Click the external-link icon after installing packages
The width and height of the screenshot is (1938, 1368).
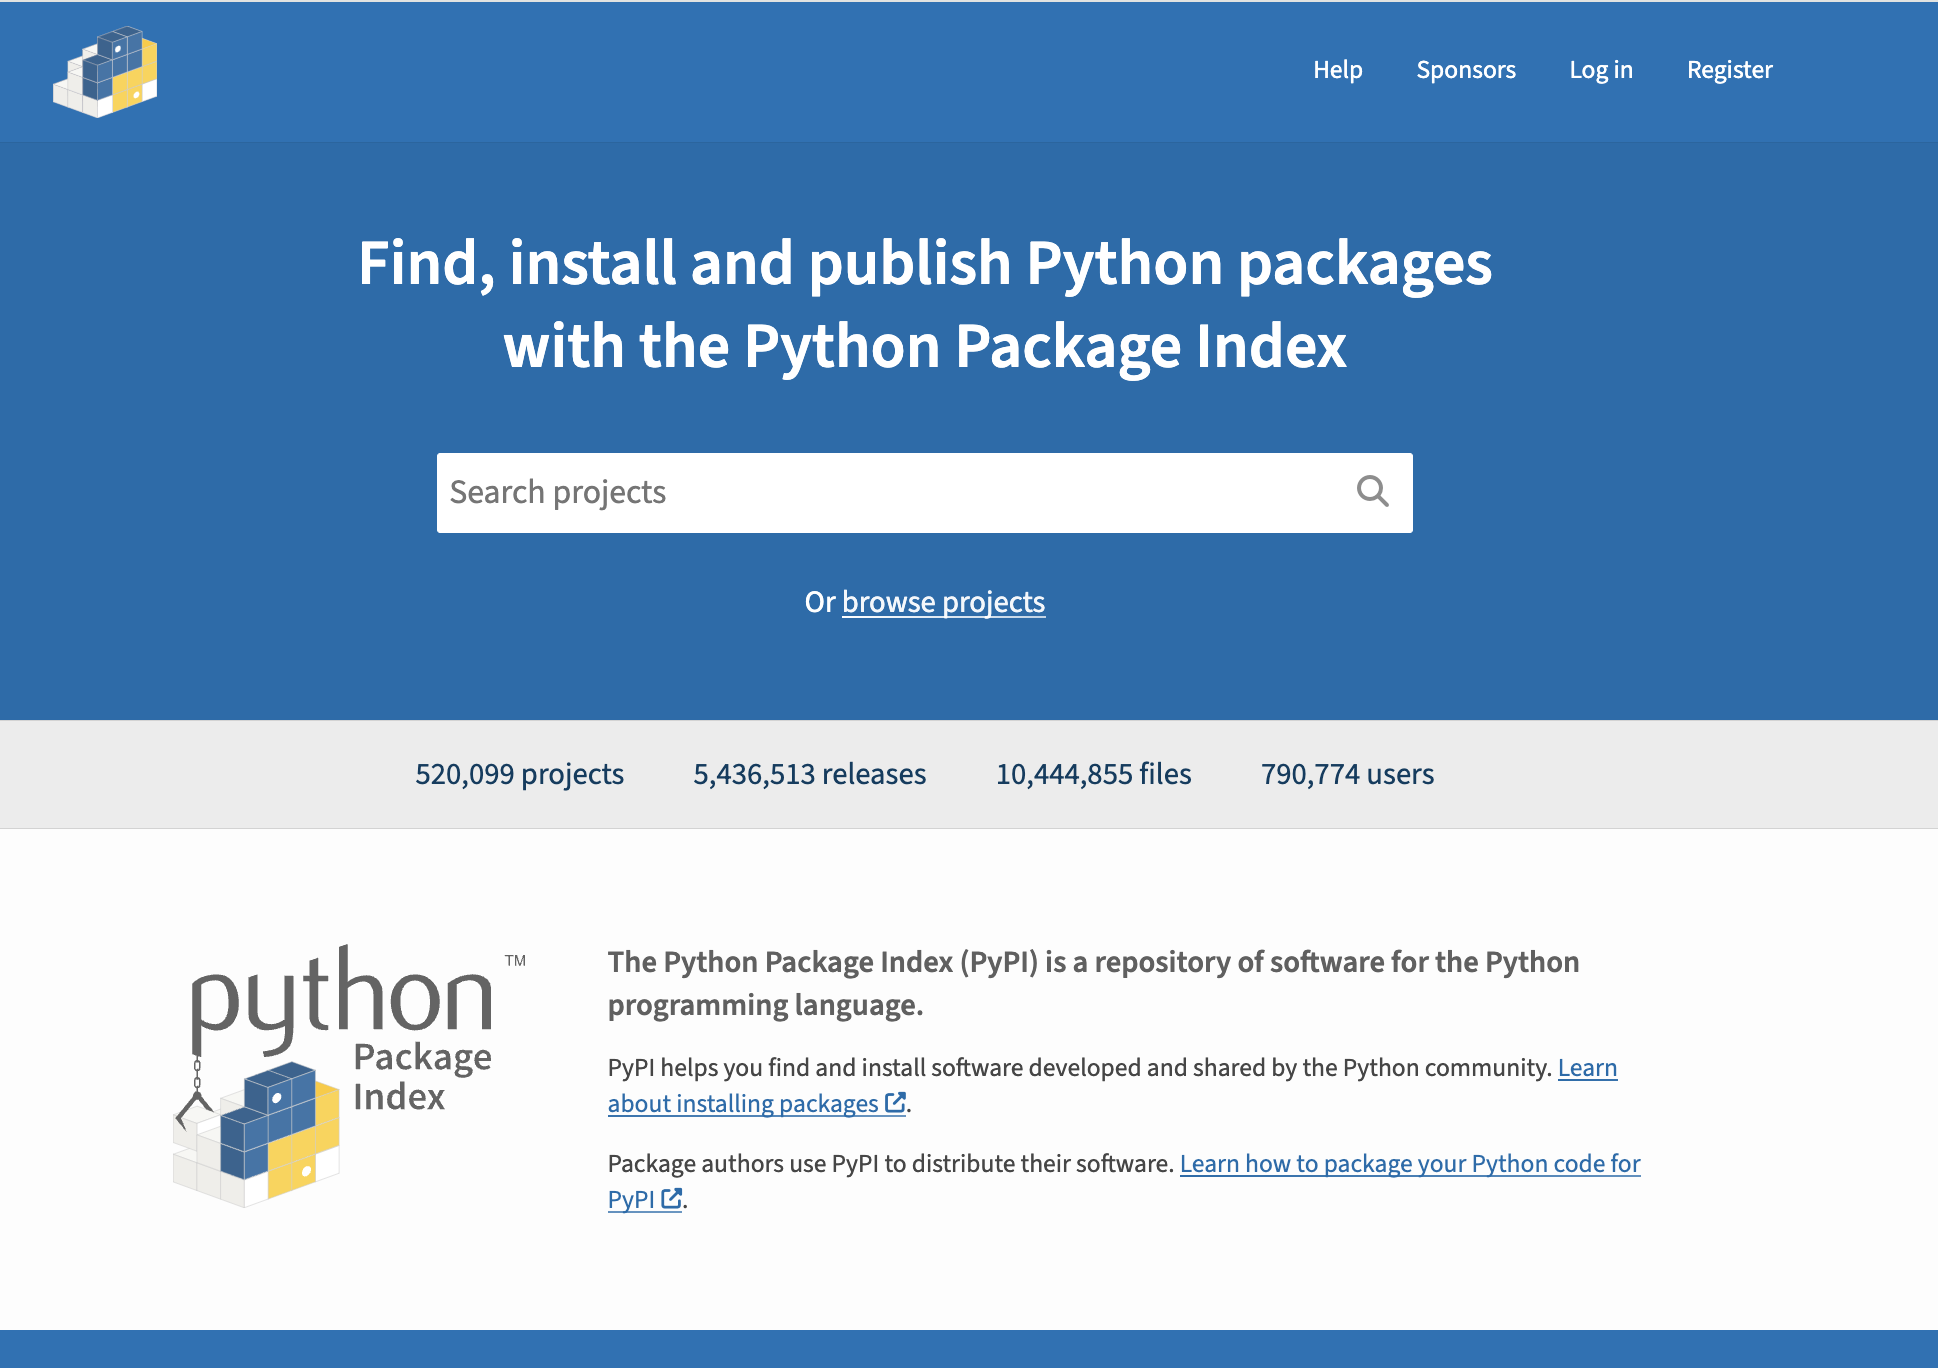point(895,1102)
